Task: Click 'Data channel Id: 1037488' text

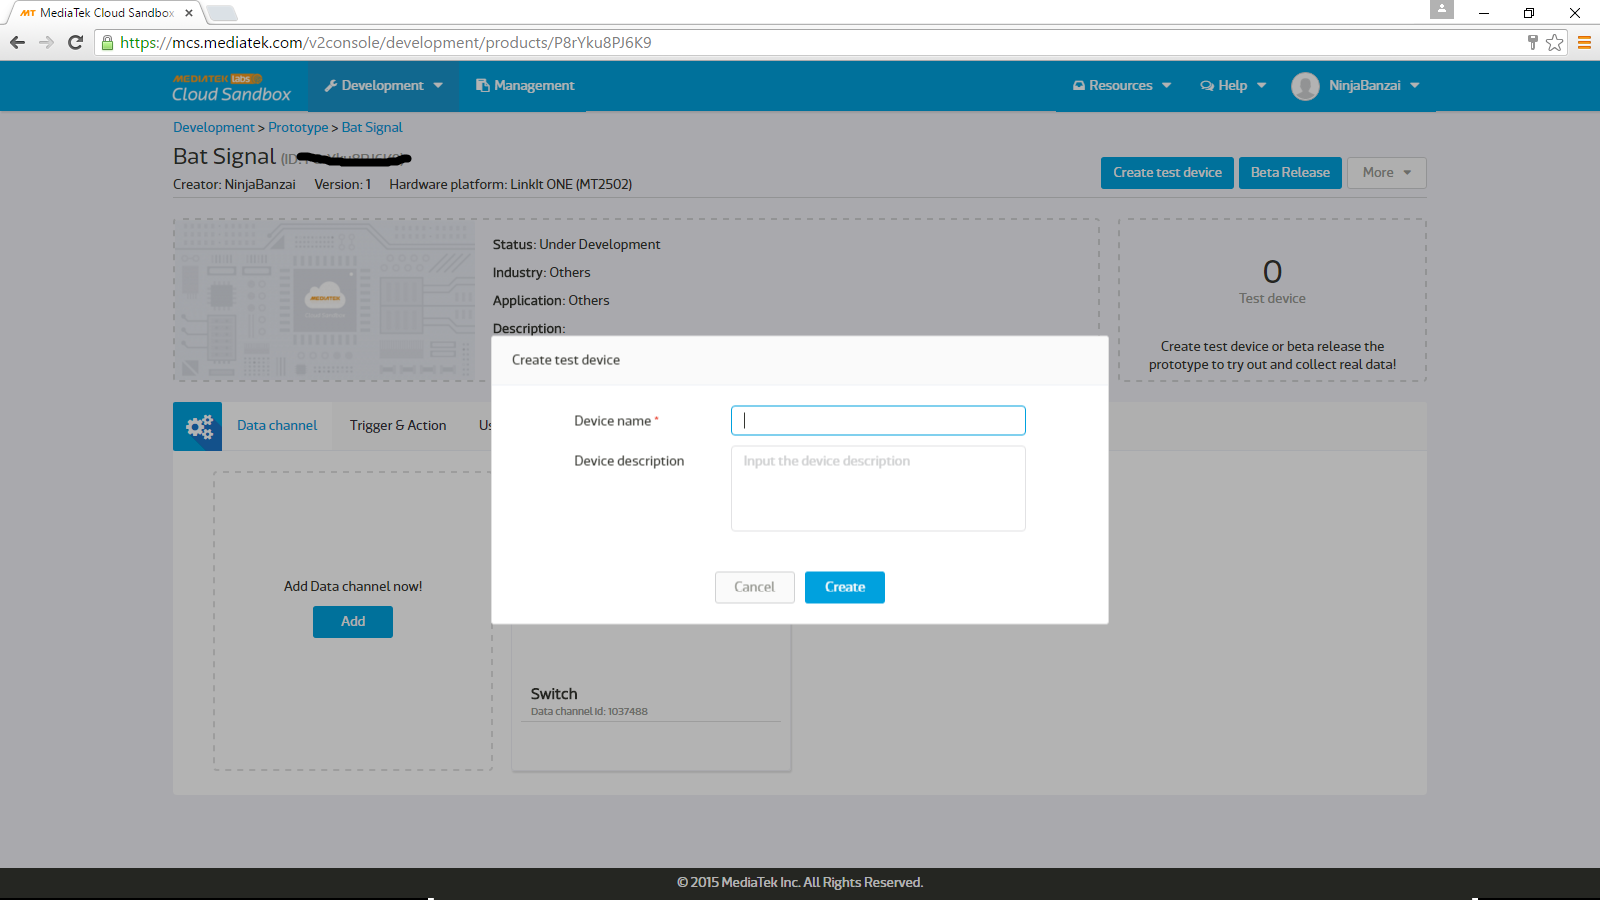Action: (x=589, y=712)
